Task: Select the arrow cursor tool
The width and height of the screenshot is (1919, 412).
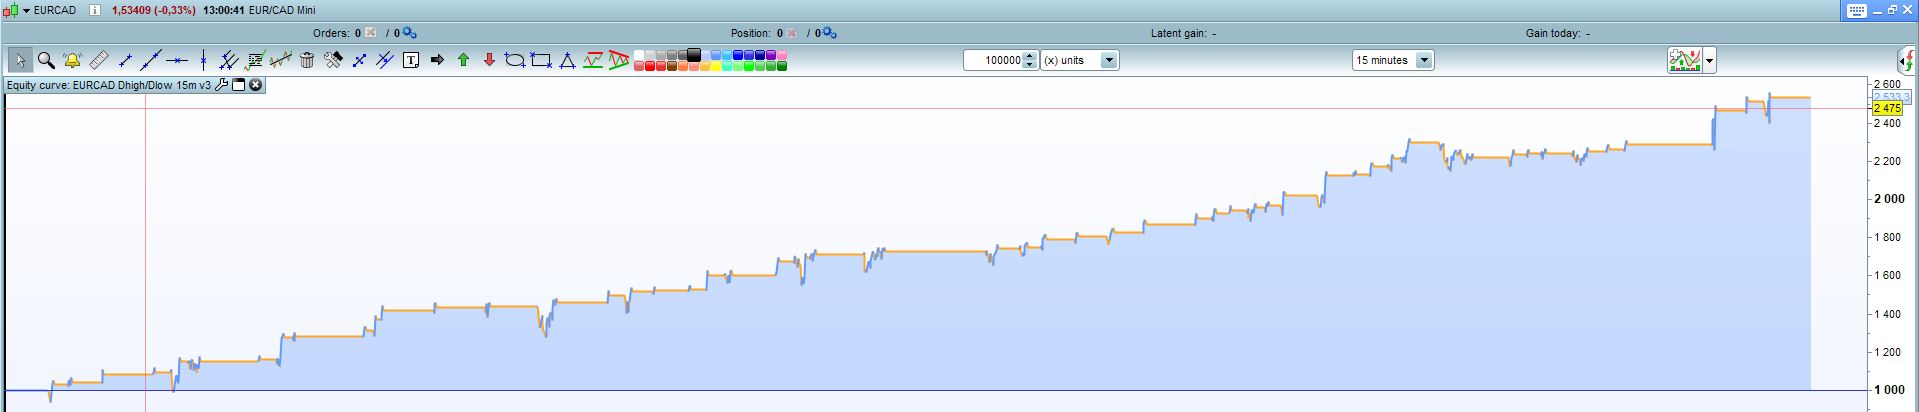Action: pos(20,60)
